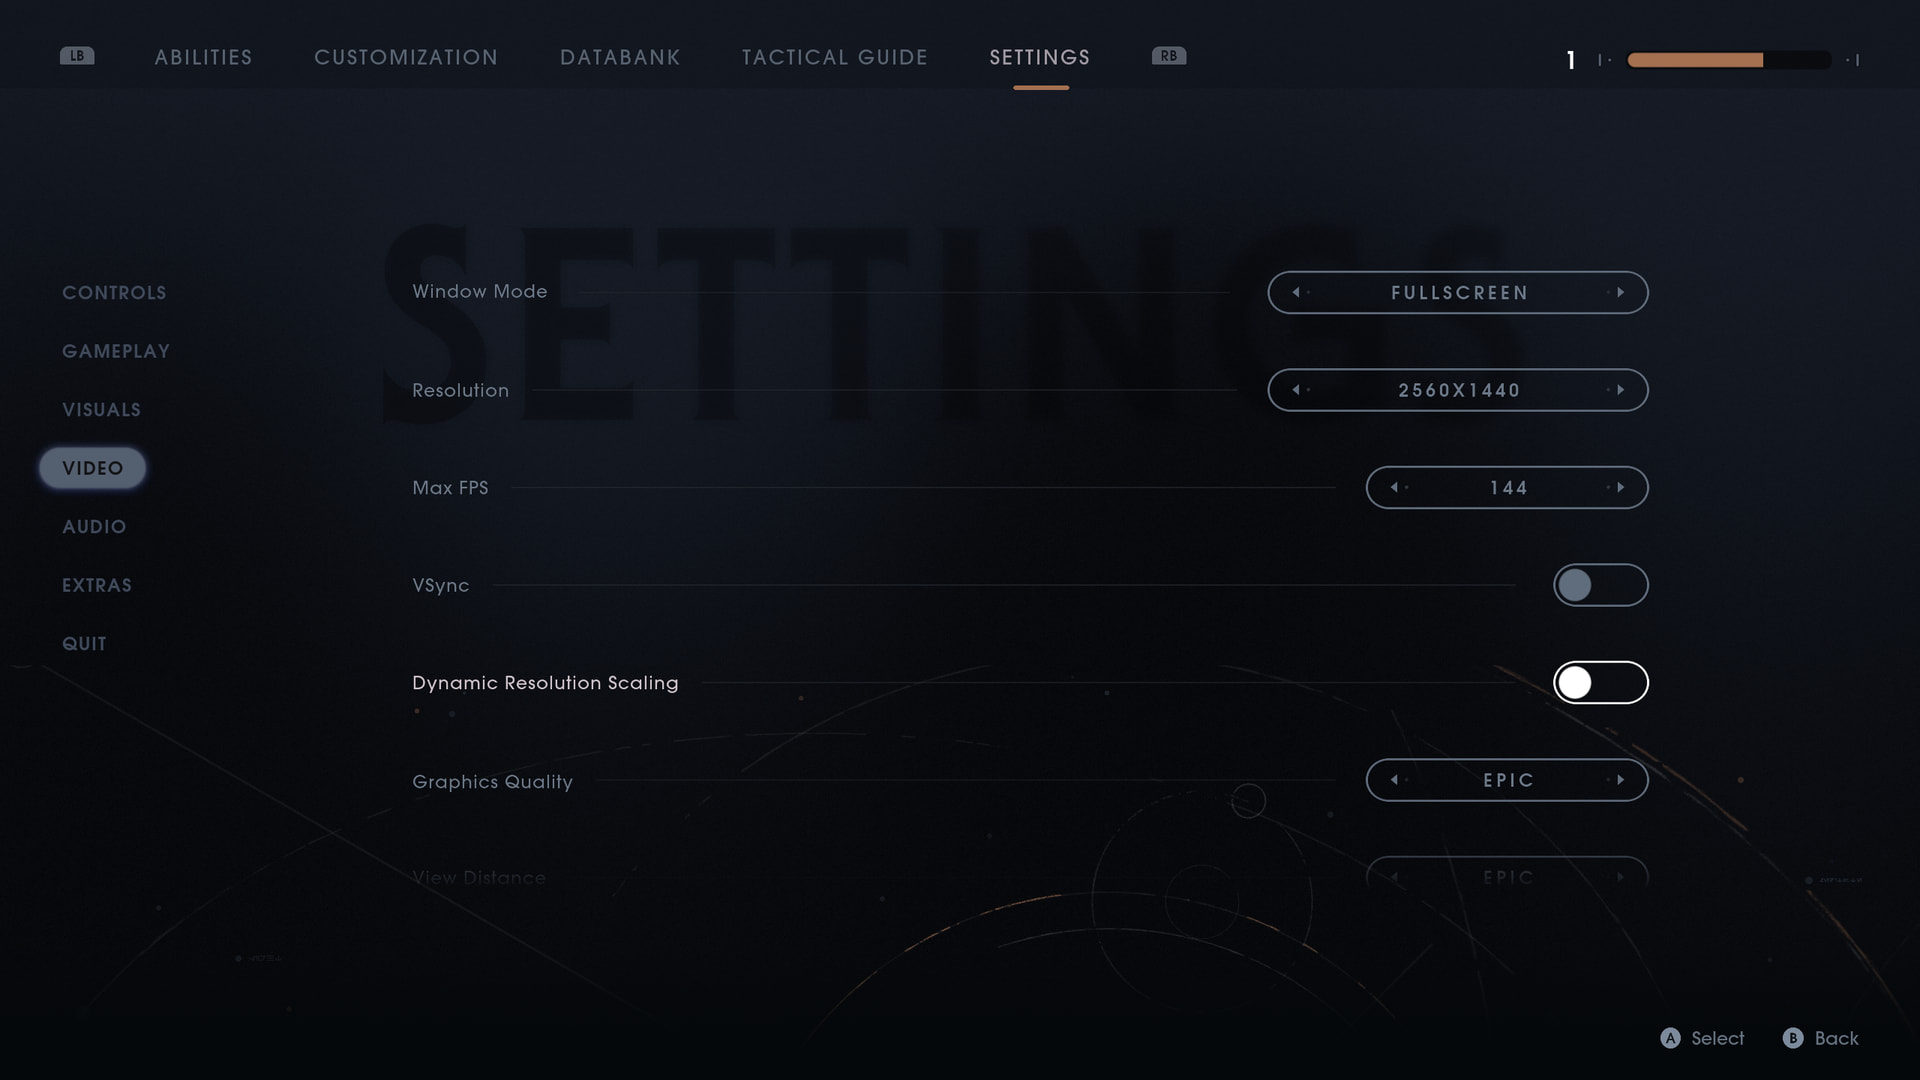Switch to the Databank tab
The image size is (1920, 1080).
620,57
